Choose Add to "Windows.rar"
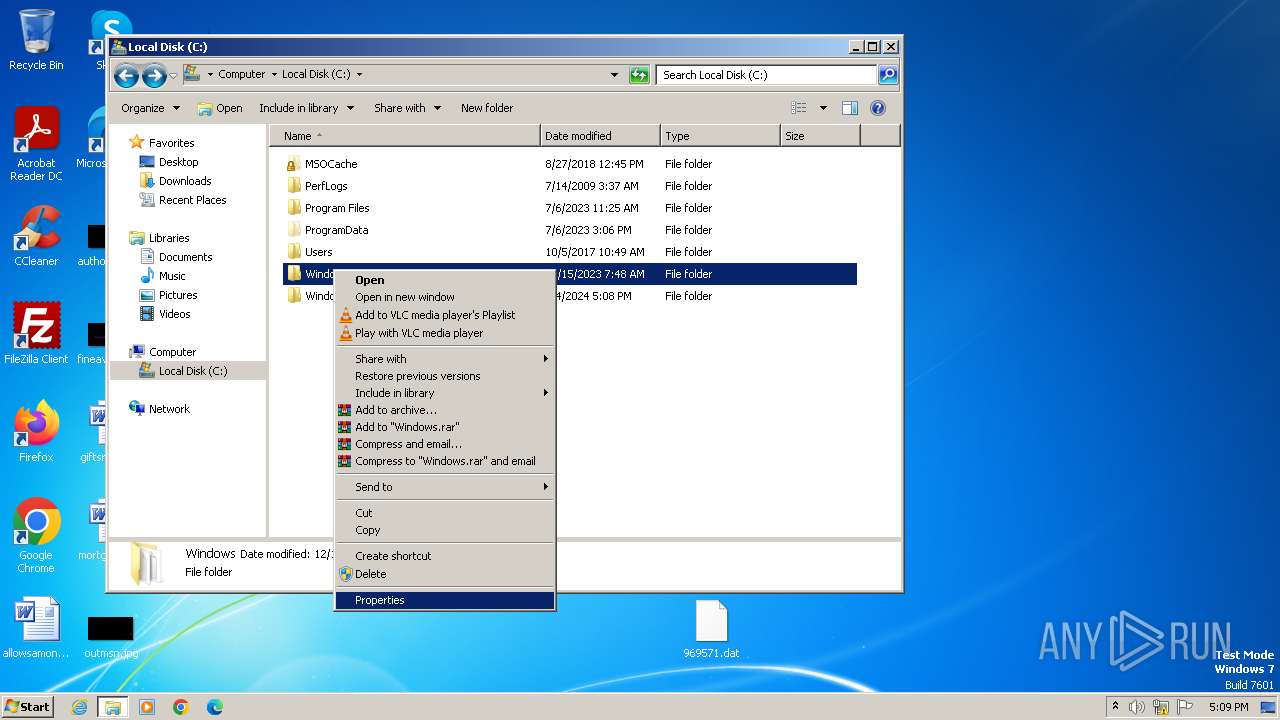 point(445,427)
